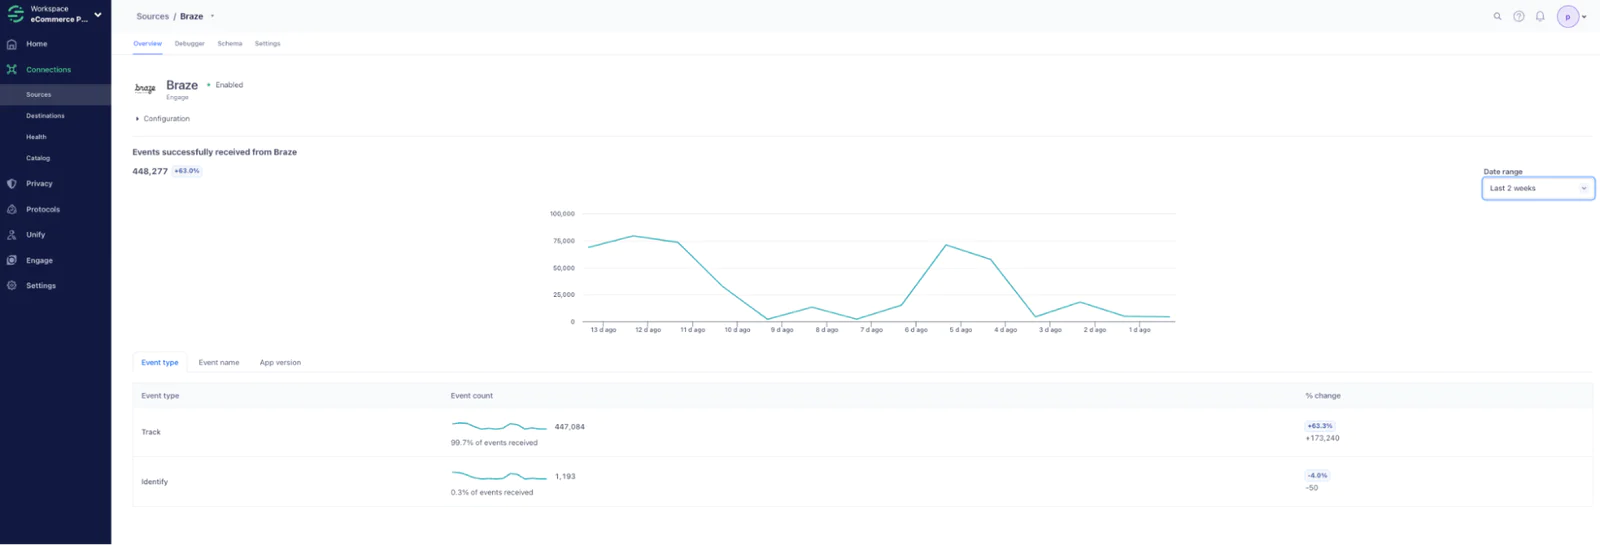Viewport: 1600px width, 545px height.
Task: Click the 13 d ago chart label
Action: (x=603, y=330)
